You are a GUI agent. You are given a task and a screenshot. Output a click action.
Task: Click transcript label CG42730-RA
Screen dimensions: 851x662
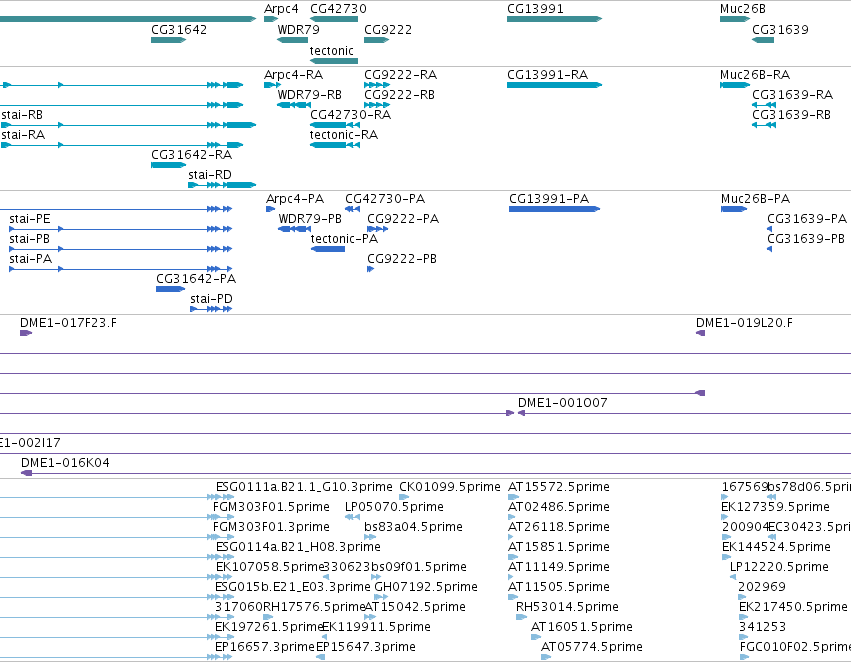coord(351,115)
